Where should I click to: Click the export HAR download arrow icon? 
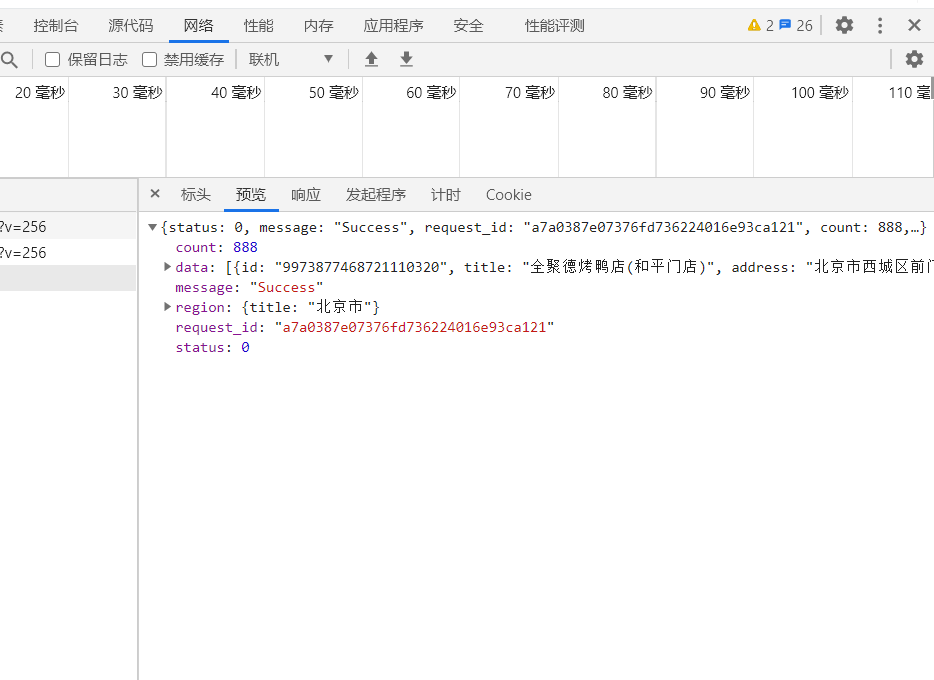[x=406, y=60]
